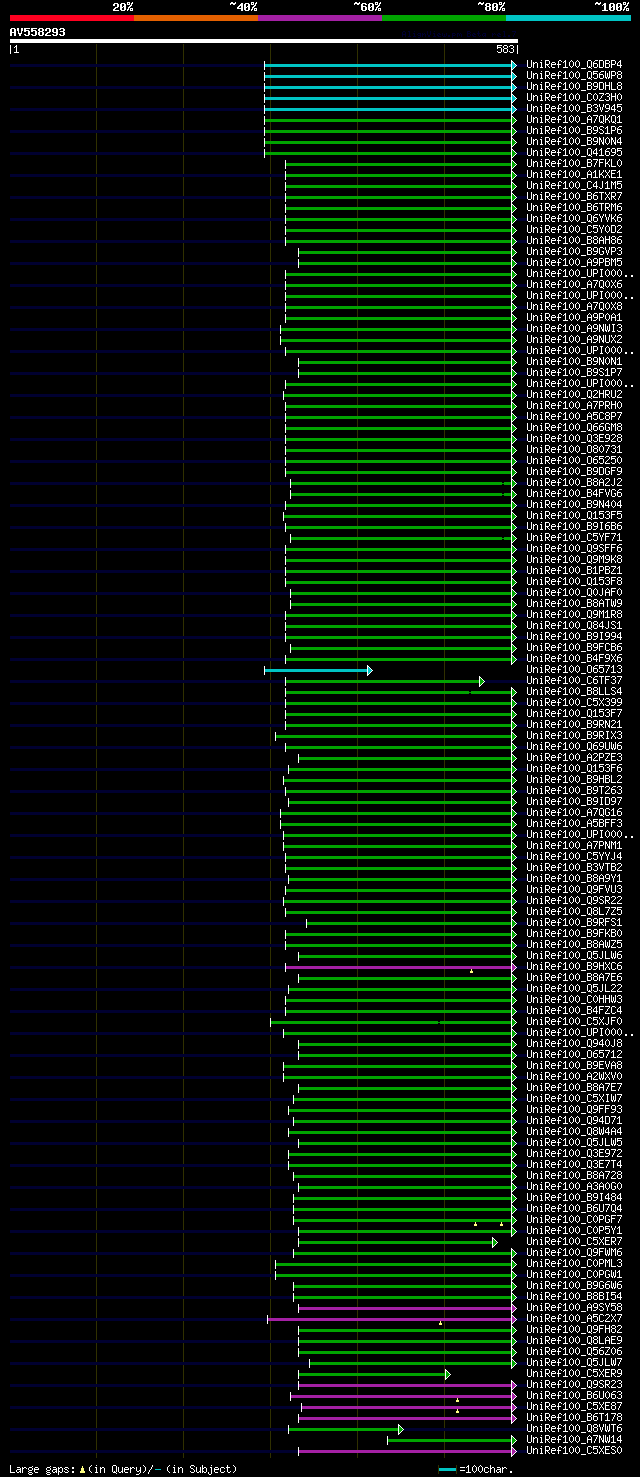Image resolution: width=640 pixels, height=1477 pixels.
Task: Select the UniRef100_B7FKL0 label
Action: pos(574,163)
